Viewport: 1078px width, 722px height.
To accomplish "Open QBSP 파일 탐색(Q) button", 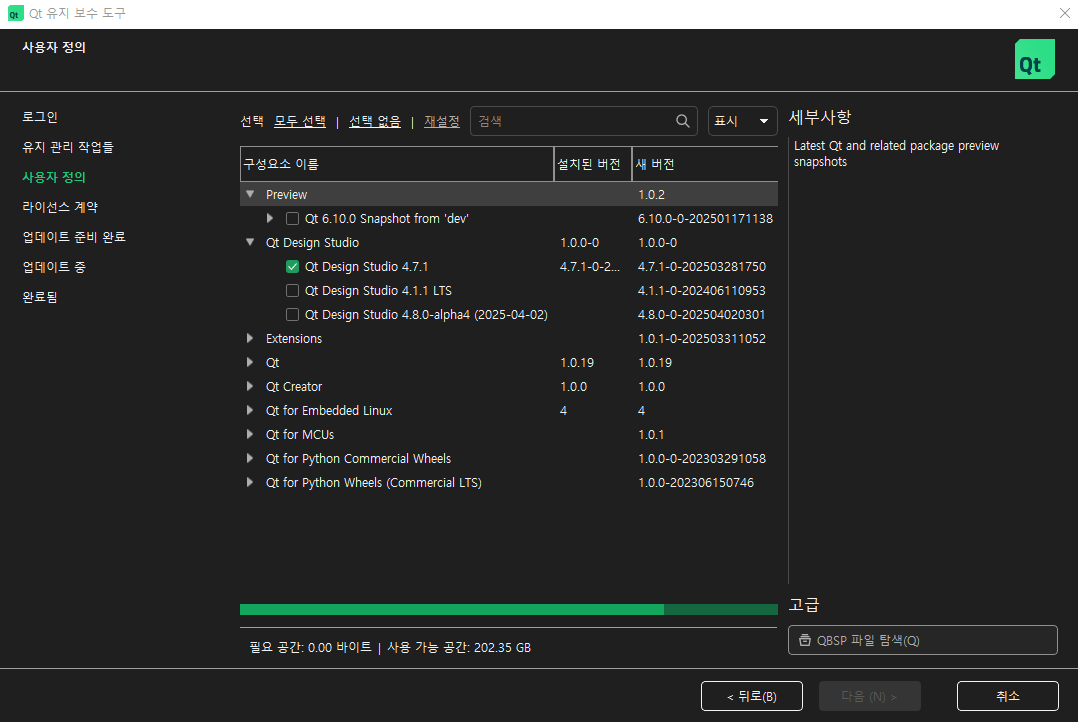I will pos(922,640).
